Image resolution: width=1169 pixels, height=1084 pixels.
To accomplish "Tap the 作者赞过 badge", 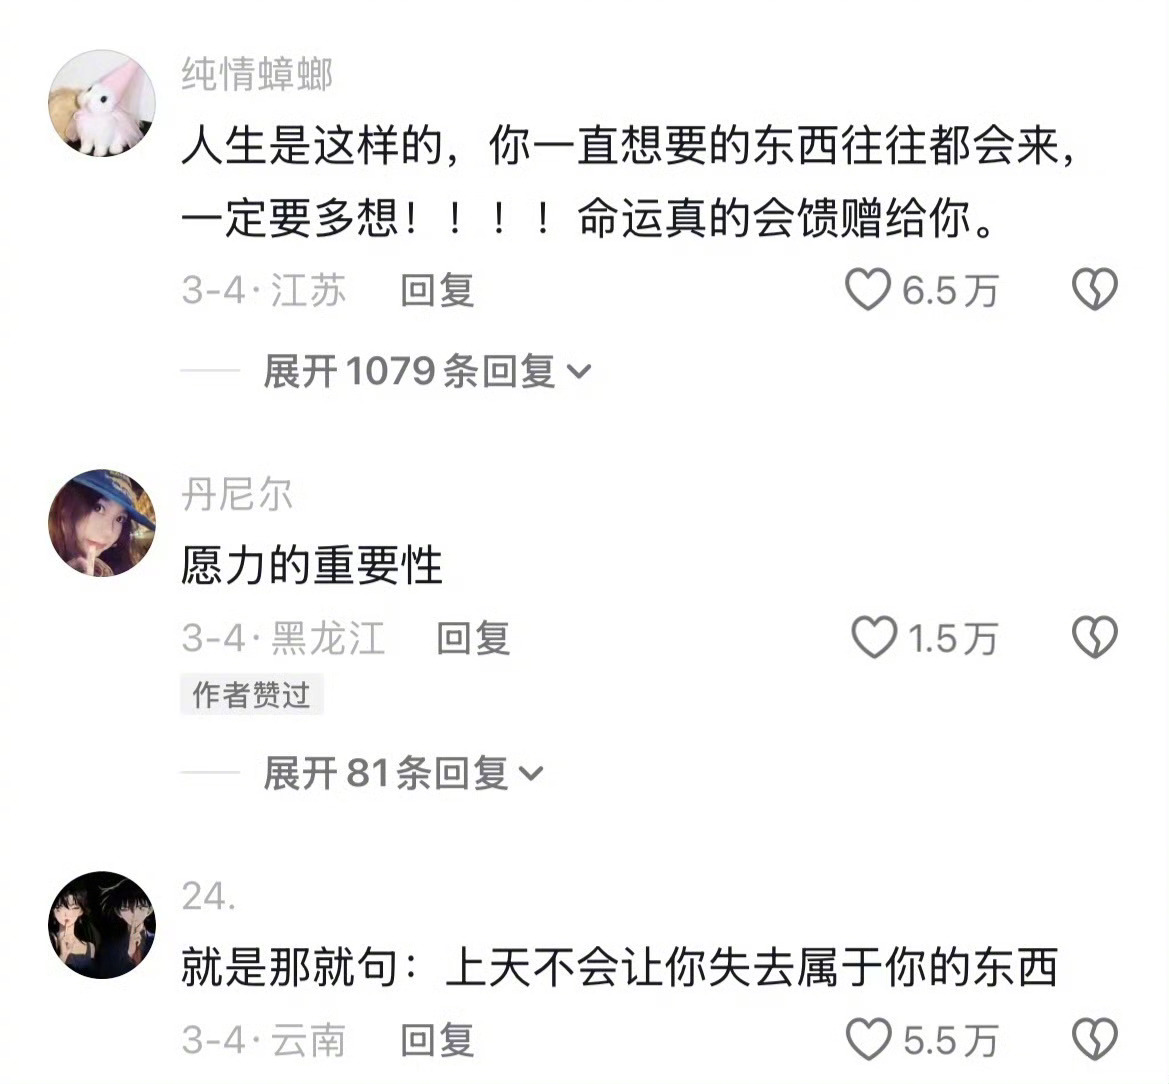I will pos(252,694).
